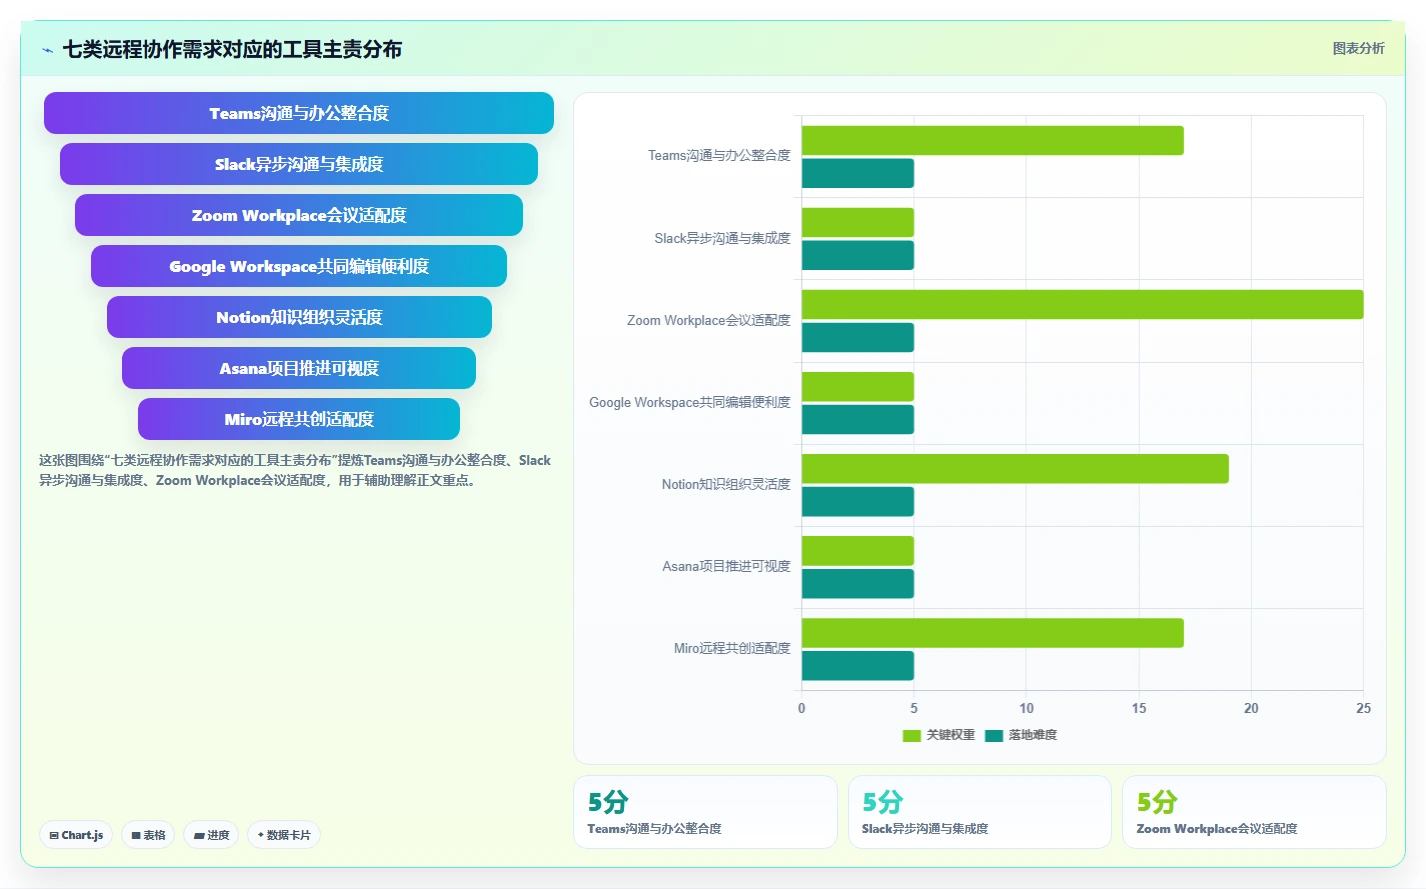Click the x-axis tick label 0

pos(801,708)
